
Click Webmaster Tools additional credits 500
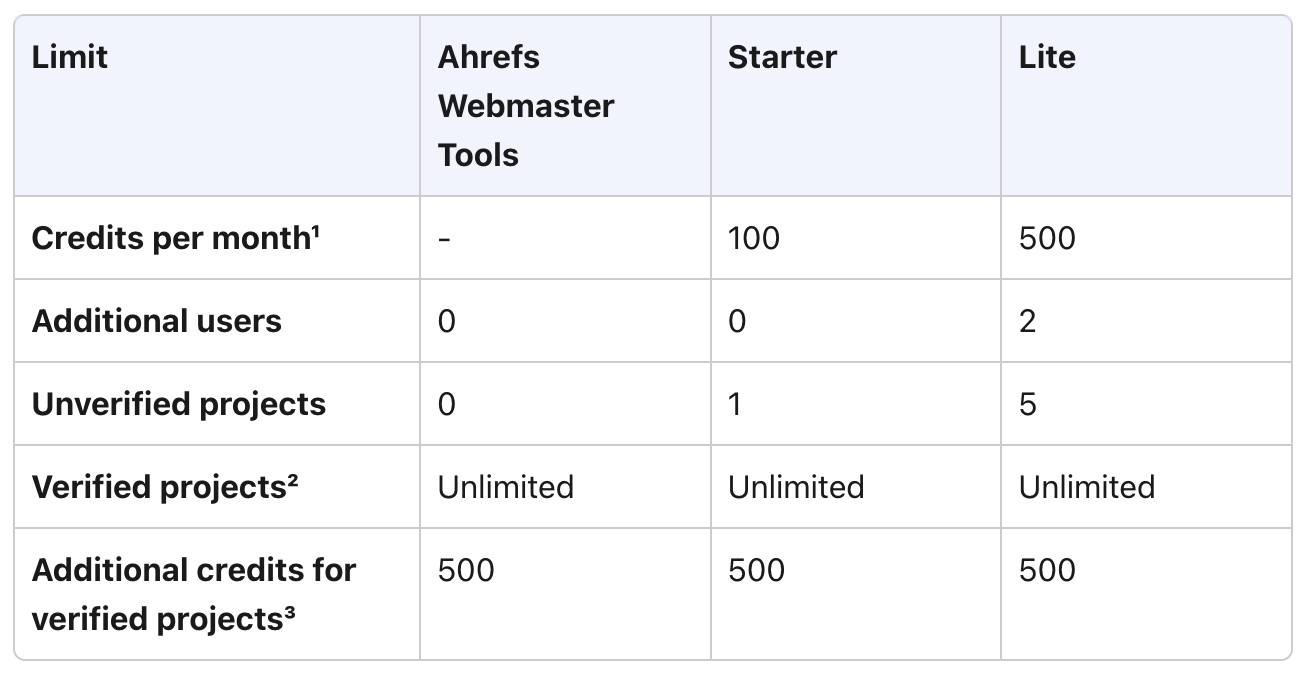pyautogui.click(x=466, y=570)
